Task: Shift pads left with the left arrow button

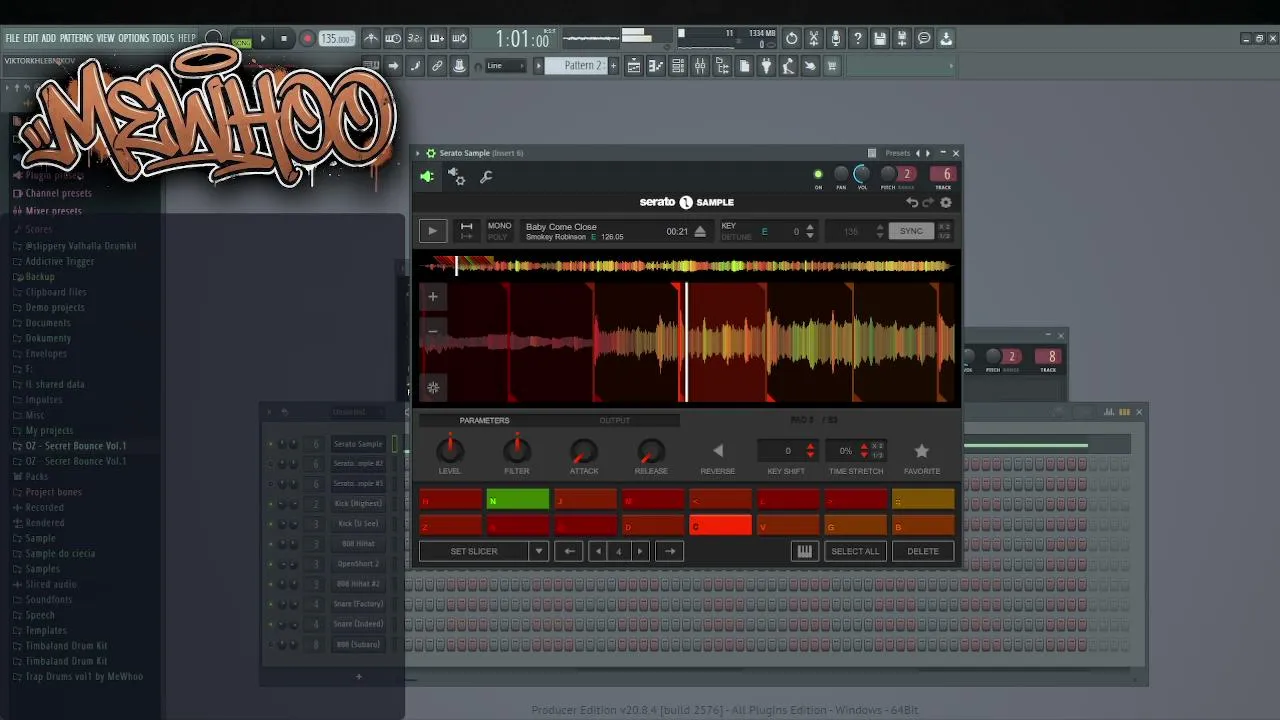Action: coord(569,551)
